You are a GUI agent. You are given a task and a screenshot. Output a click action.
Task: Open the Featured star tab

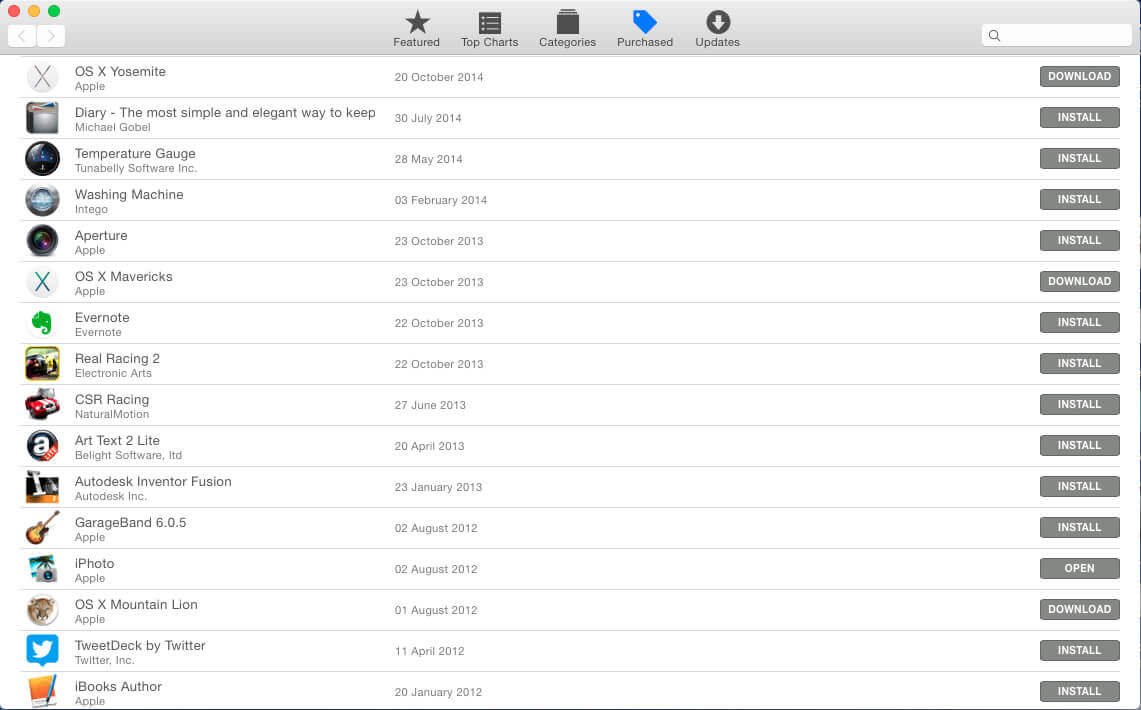(416, 29)
